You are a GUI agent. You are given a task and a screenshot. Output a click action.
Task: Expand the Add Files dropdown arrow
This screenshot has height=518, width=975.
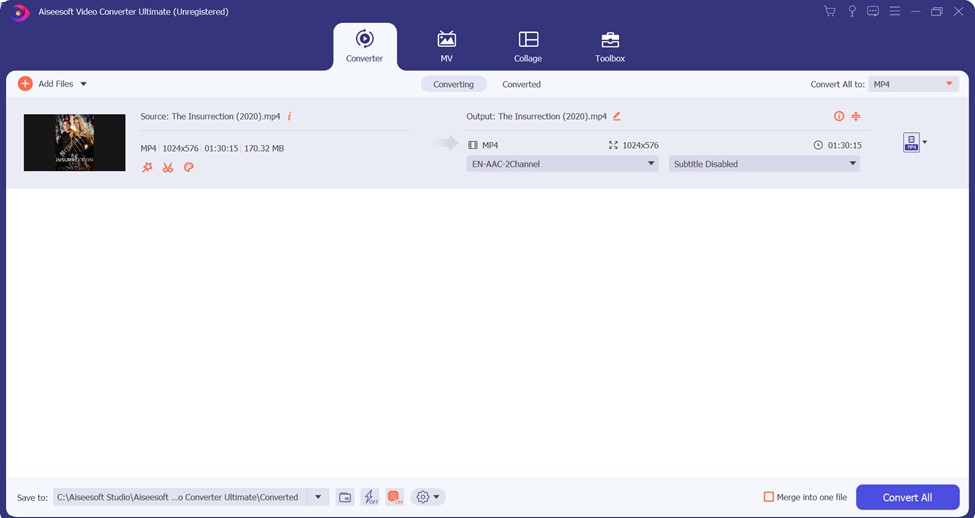(x=83, y=84)
